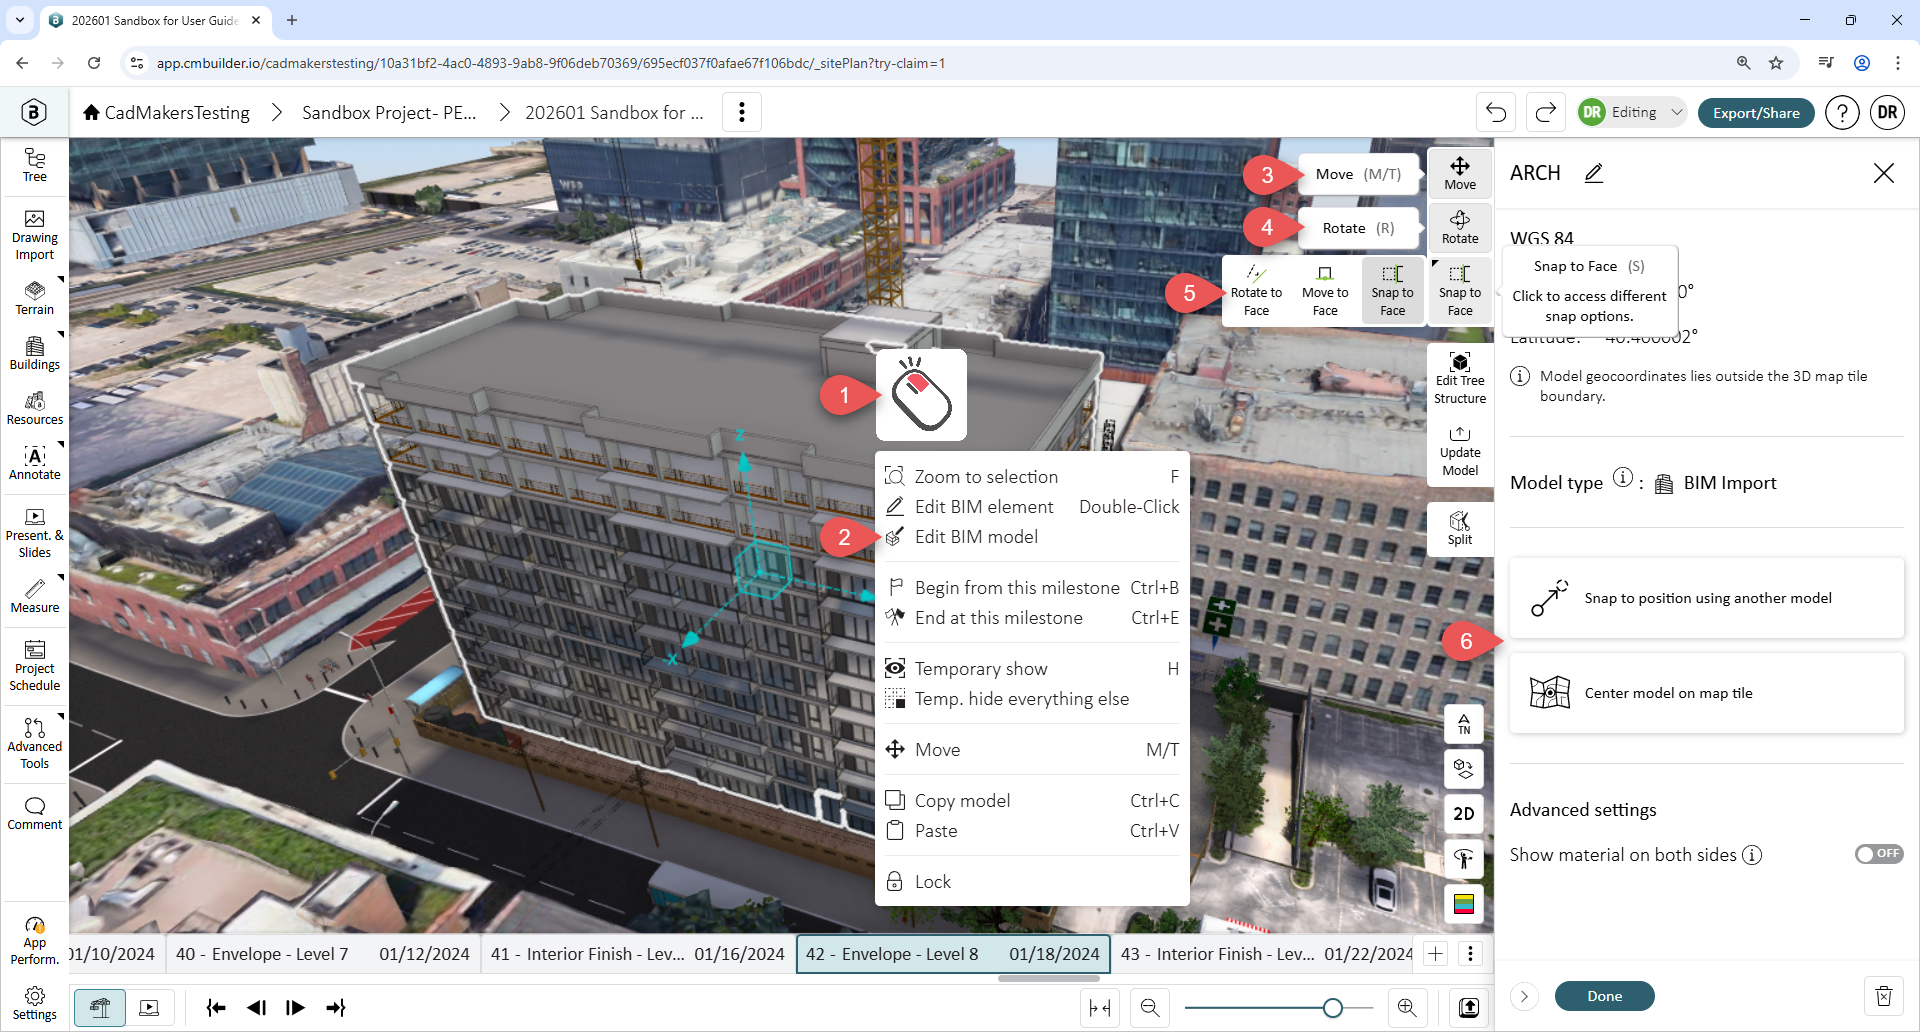Open the Tree panel
Screen dimensions: 1920x1032
tap(35, 165)
